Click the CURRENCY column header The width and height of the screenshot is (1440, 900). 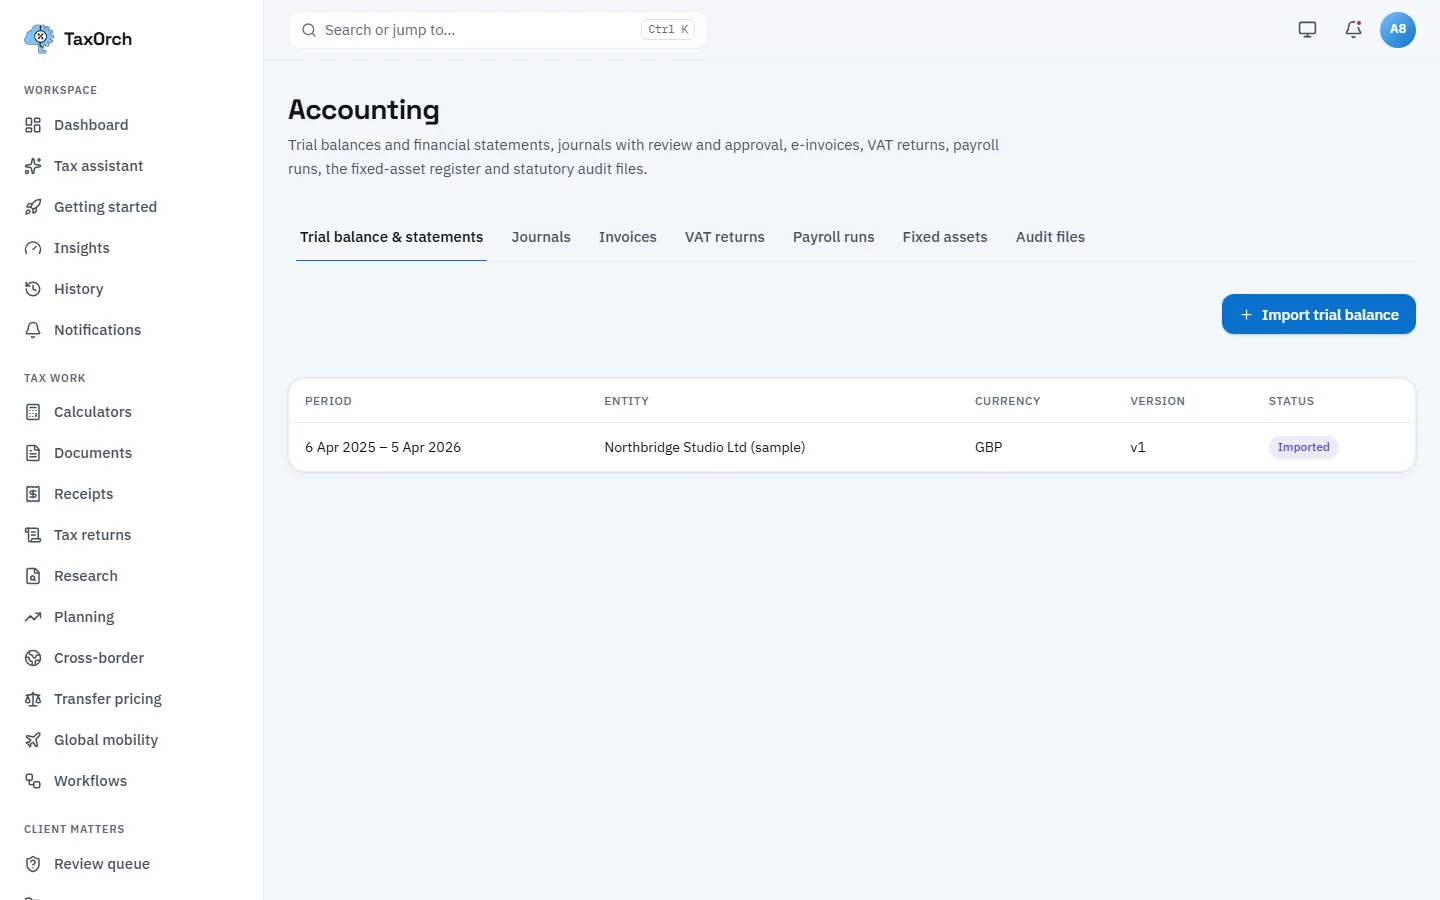1007,401
